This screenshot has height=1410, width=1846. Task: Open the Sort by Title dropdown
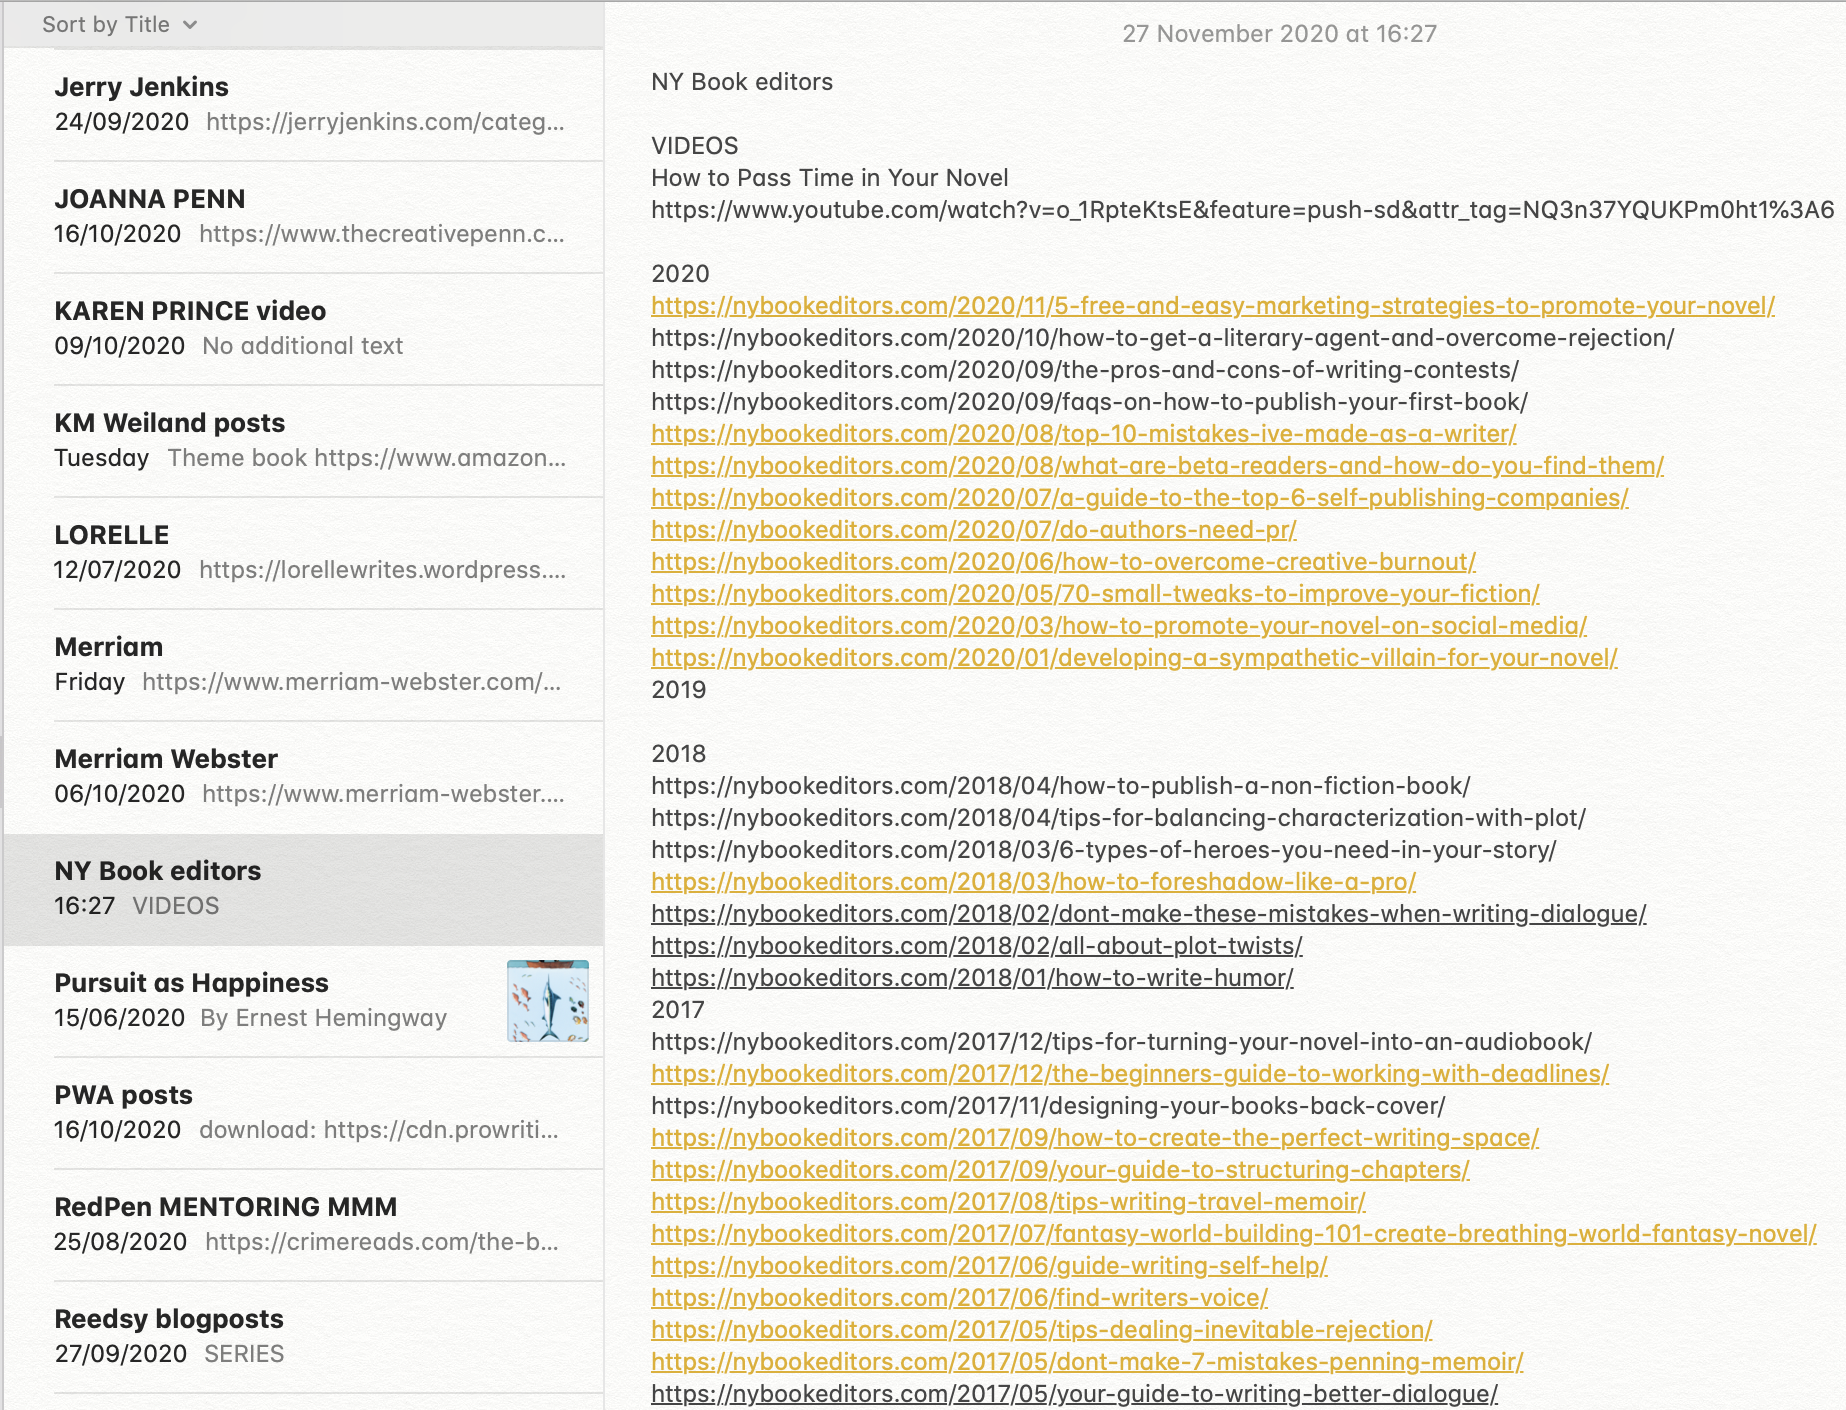[x=119, y=25]
